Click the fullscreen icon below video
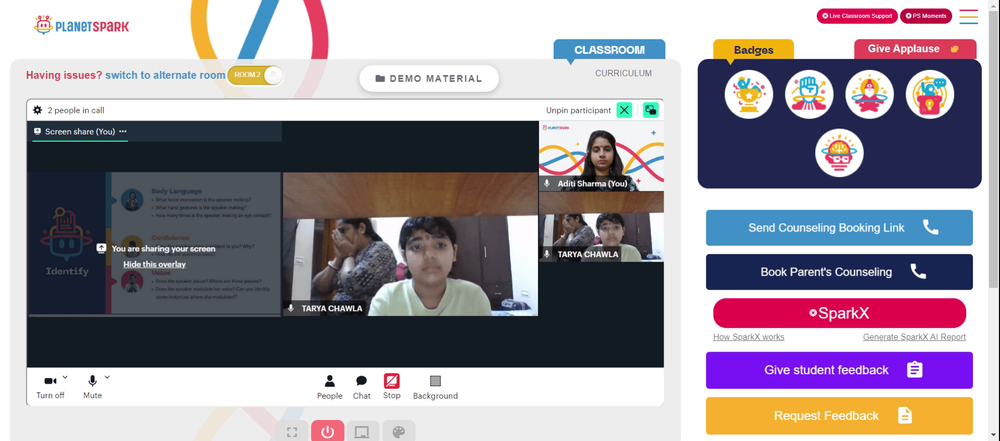 (292, 432)
